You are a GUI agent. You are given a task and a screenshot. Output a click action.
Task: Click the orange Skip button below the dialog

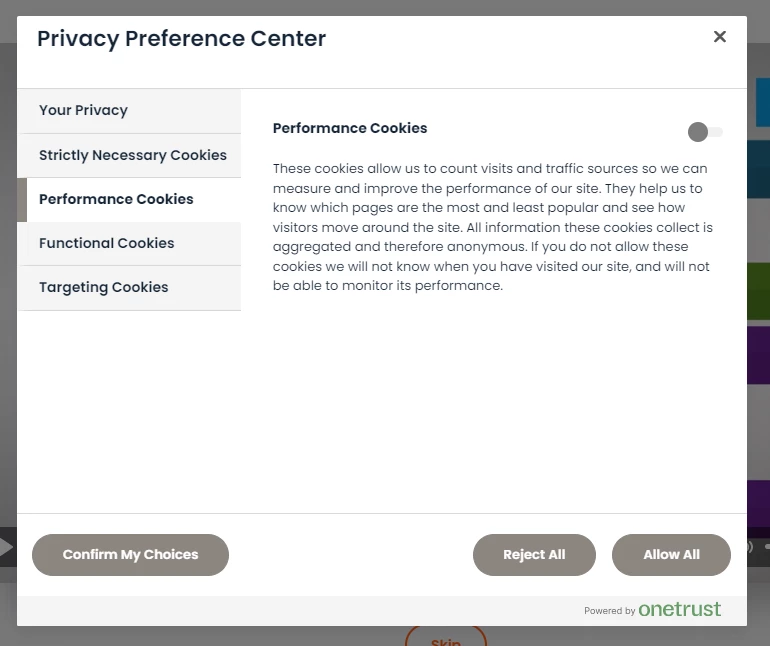[x=445, y=637]
